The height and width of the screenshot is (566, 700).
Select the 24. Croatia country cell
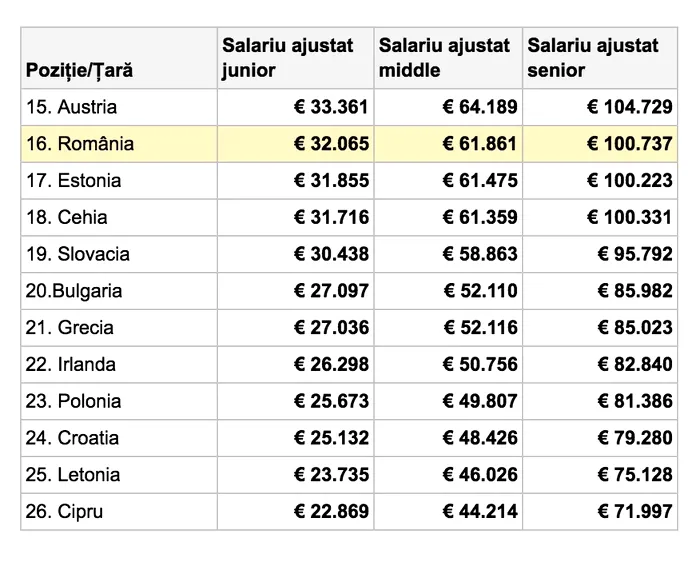tap(72, 438)
